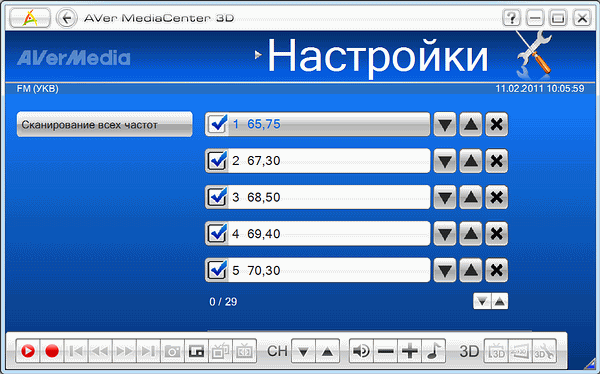This screenshot has width=600, height=374.
Task: Click the musical note audio mode icon
Action: coord(434,351)
